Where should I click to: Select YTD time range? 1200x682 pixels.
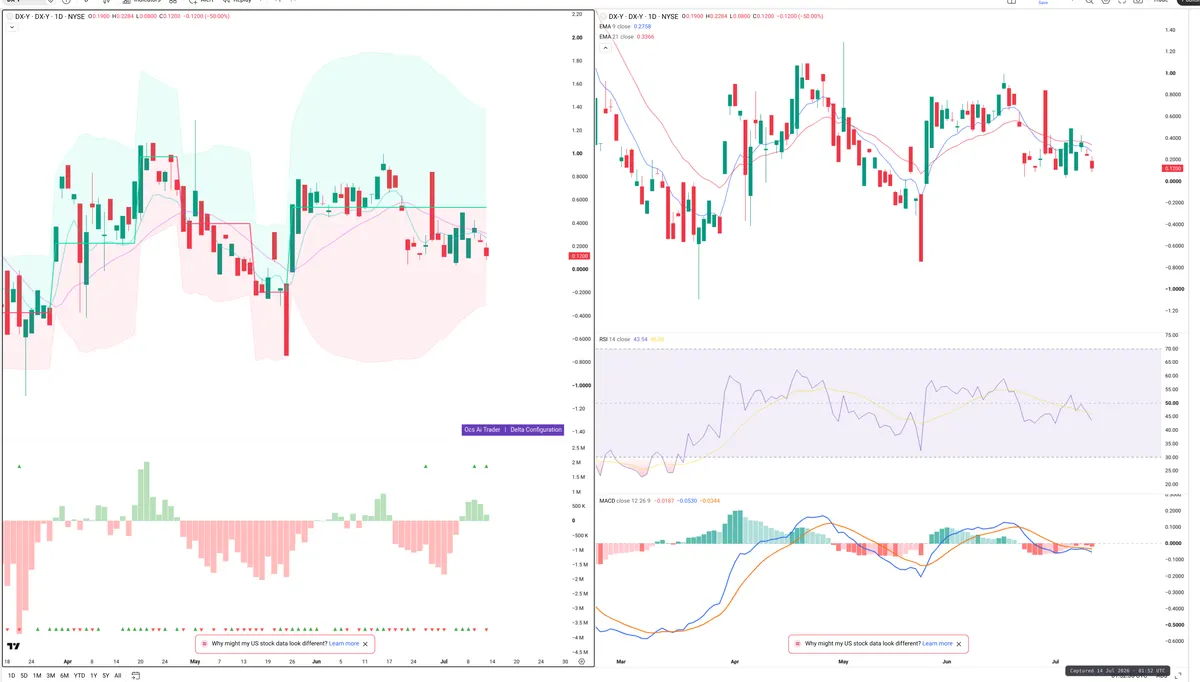pyautogui.click(x=80, y=676)
